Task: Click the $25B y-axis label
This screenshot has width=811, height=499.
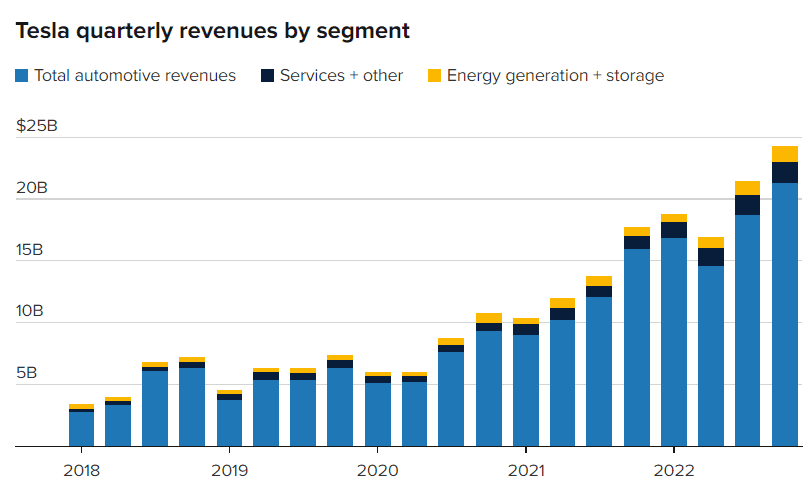Action: click(x=37, y=126)
